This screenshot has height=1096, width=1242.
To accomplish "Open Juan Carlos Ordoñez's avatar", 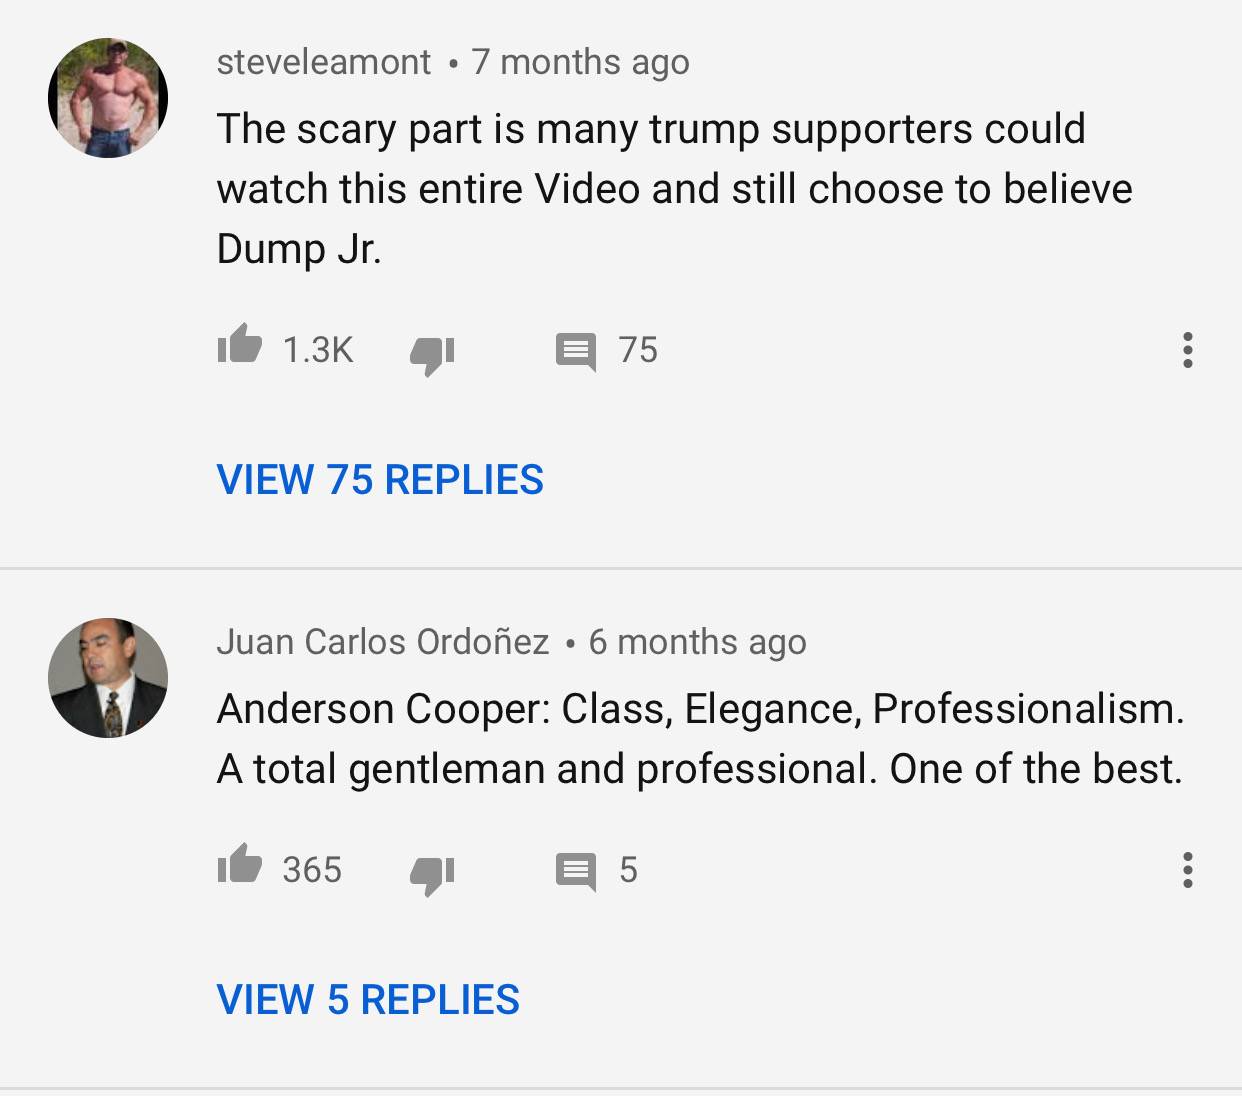I will click(108, 678).
